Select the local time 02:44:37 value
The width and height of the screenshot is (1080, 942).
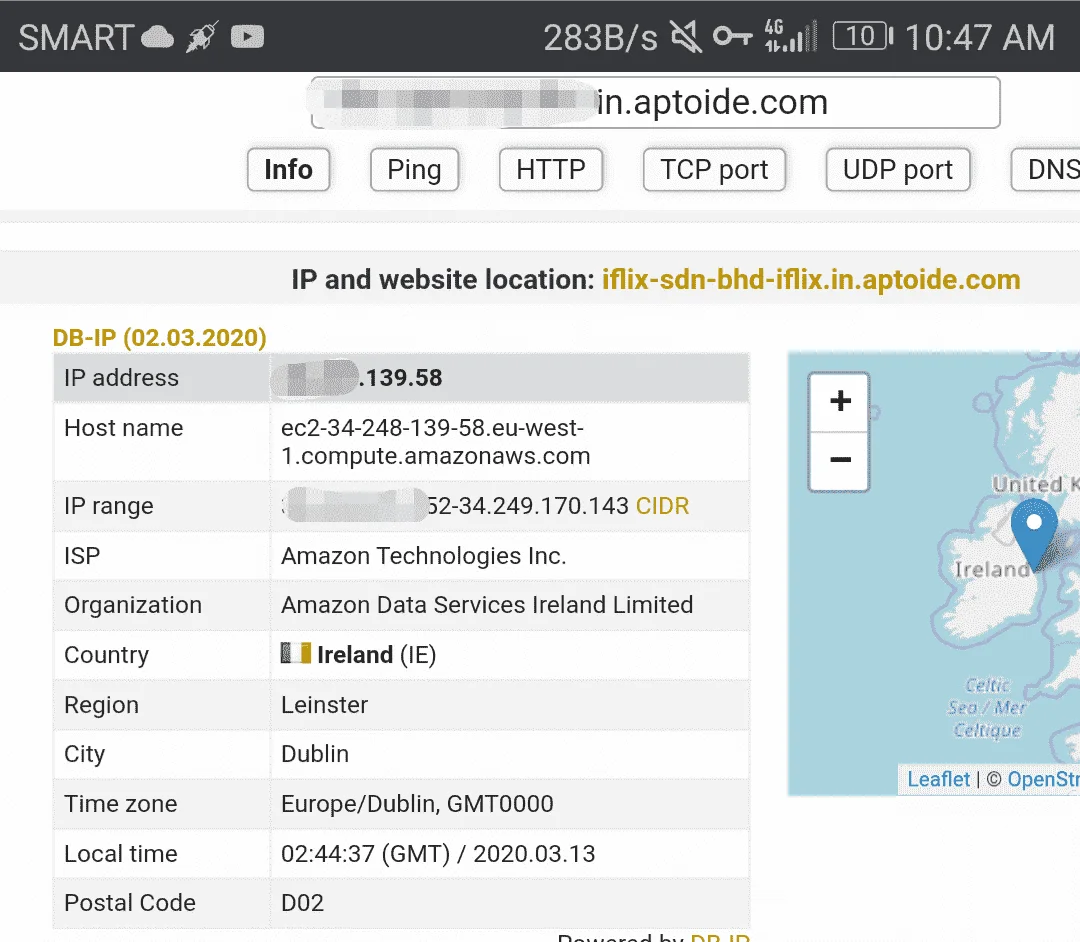tap(438, 854)
